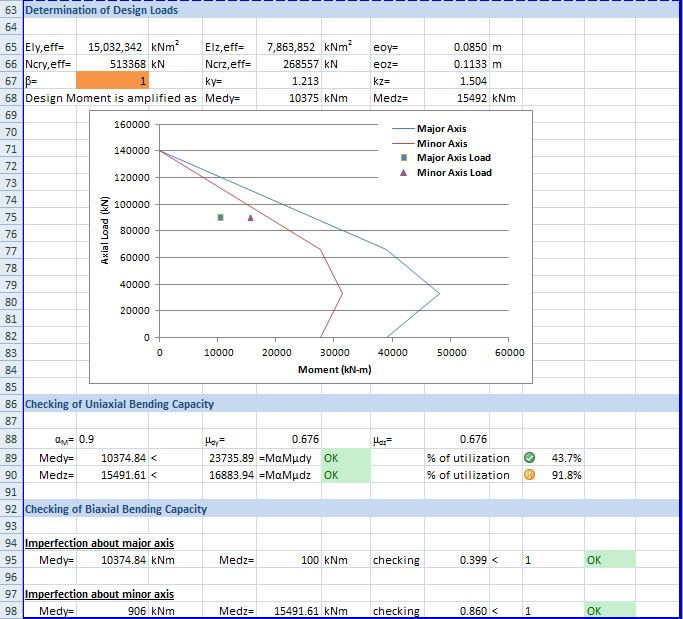This screenshot has width=683, height=619.
Task: Select row header 92
Action: pos(11,509)
